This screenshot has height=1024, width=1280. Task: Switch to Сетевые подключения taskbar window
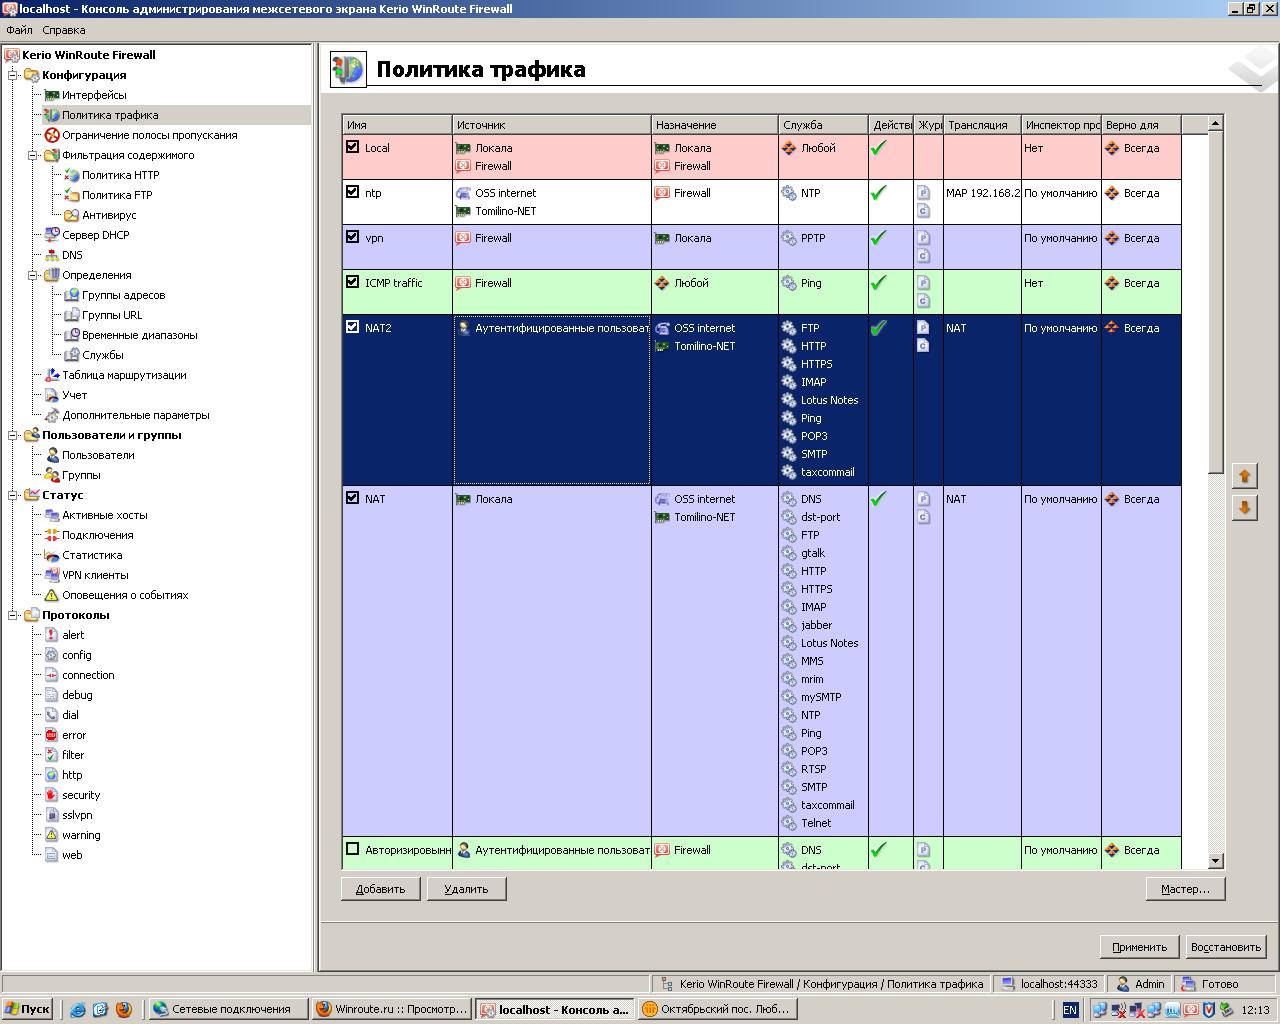coord(227,1009)
